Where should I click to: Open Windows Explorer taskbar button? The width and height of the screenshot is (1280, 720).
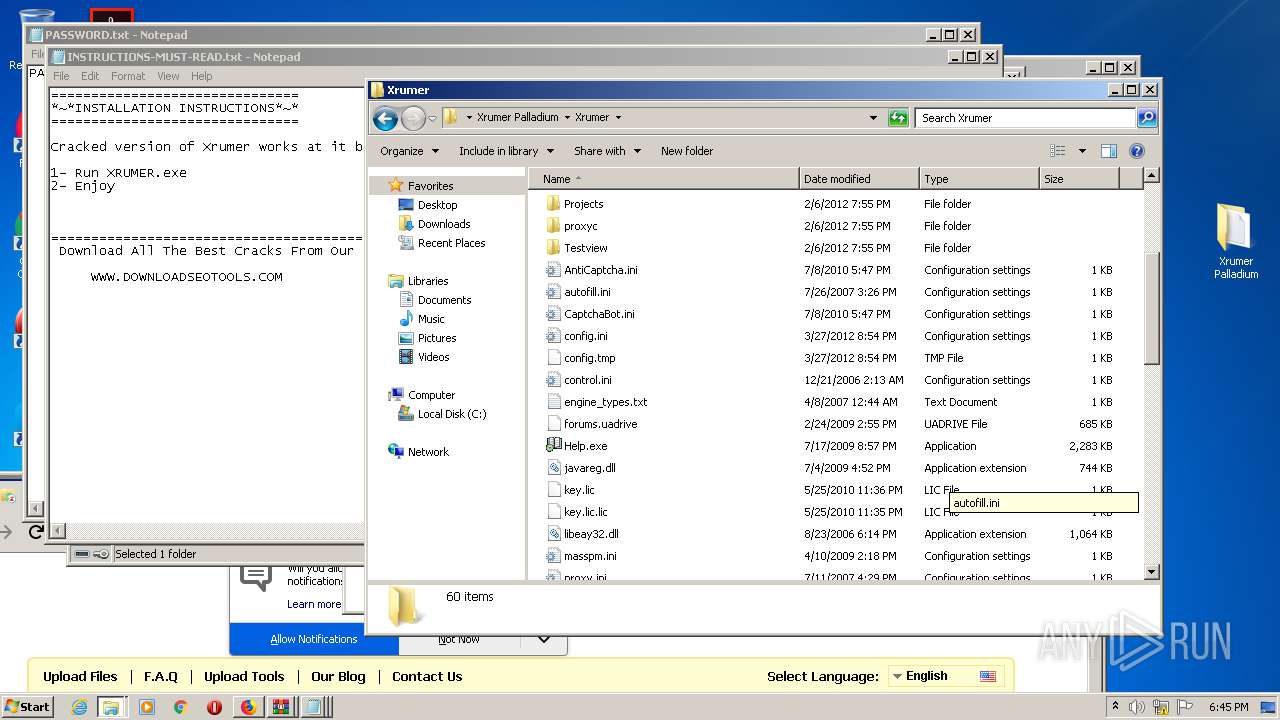coord(111,707)
